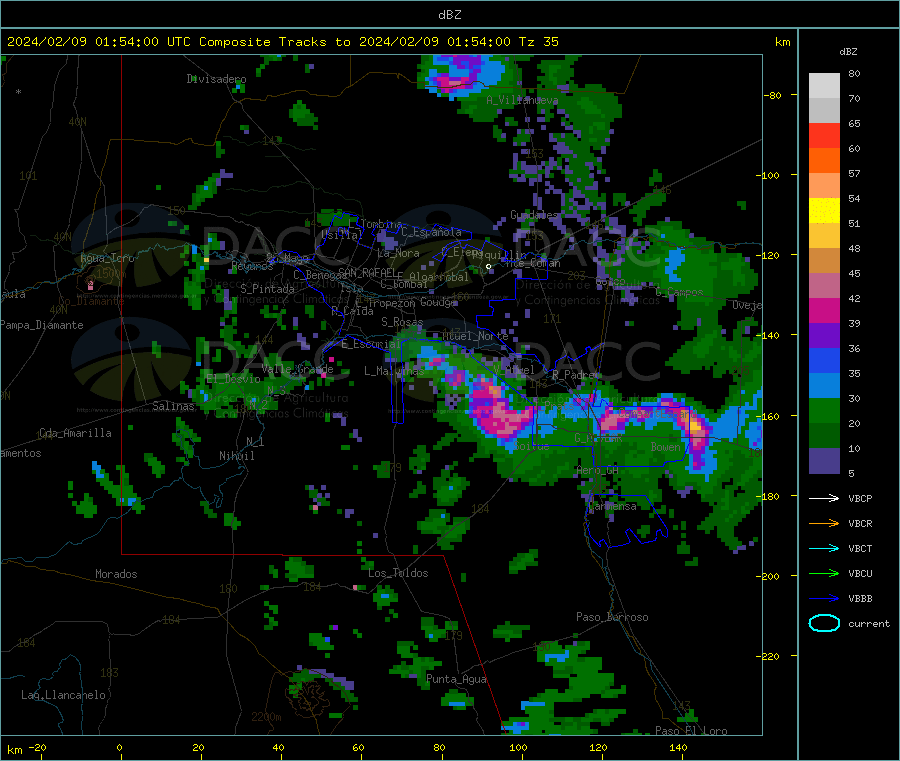This screenshot has height=761, width=900.
Task: Click the '0' tick on the bottom axis
Action: click(x=119, y=747)
